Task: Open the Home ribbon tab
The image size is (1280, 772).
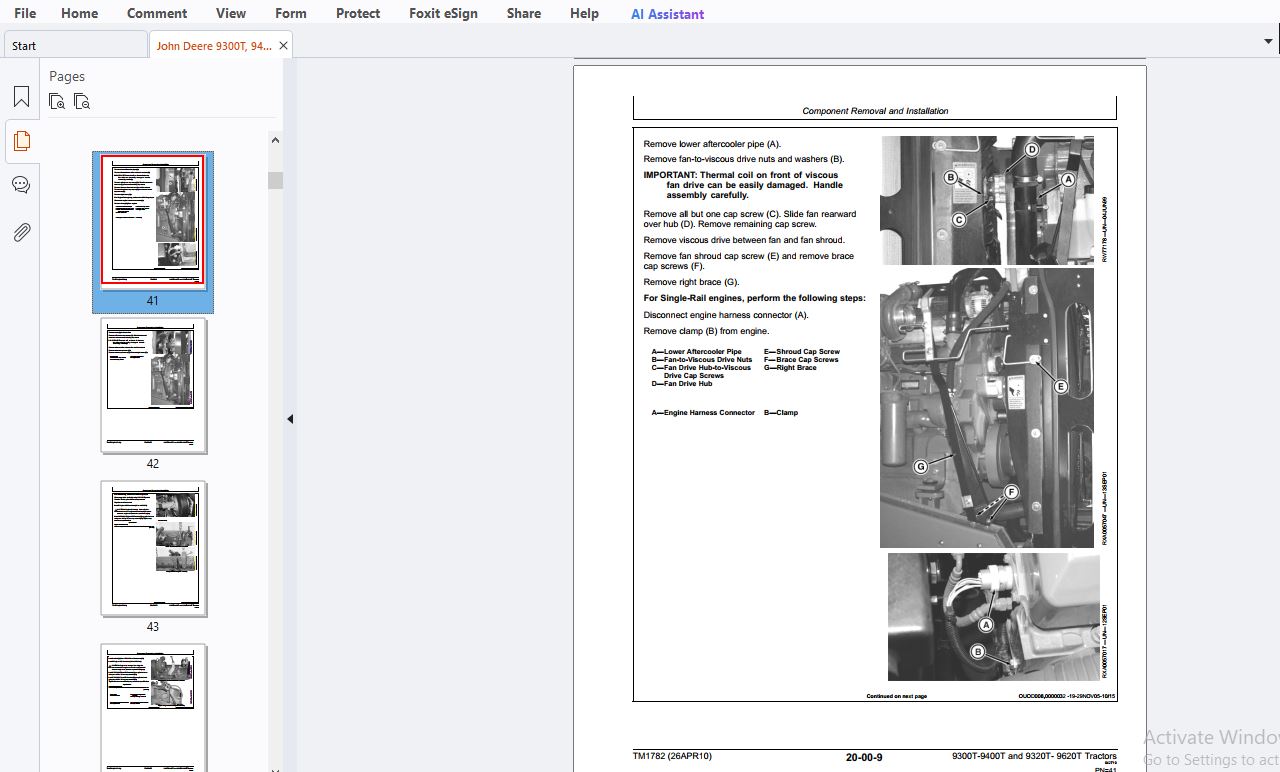Action: point(79,13)
